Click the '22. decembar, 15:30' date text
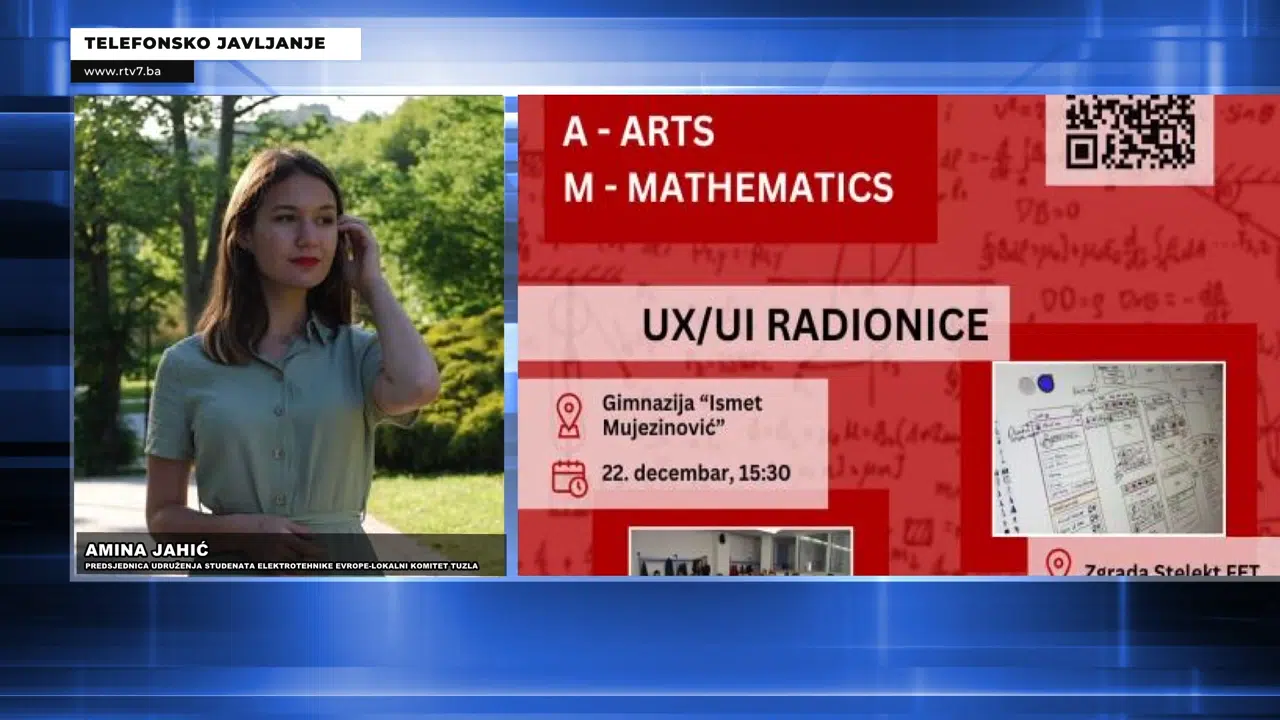The height and width of the screenshot is (720, 1280). [x=696, y=473]
